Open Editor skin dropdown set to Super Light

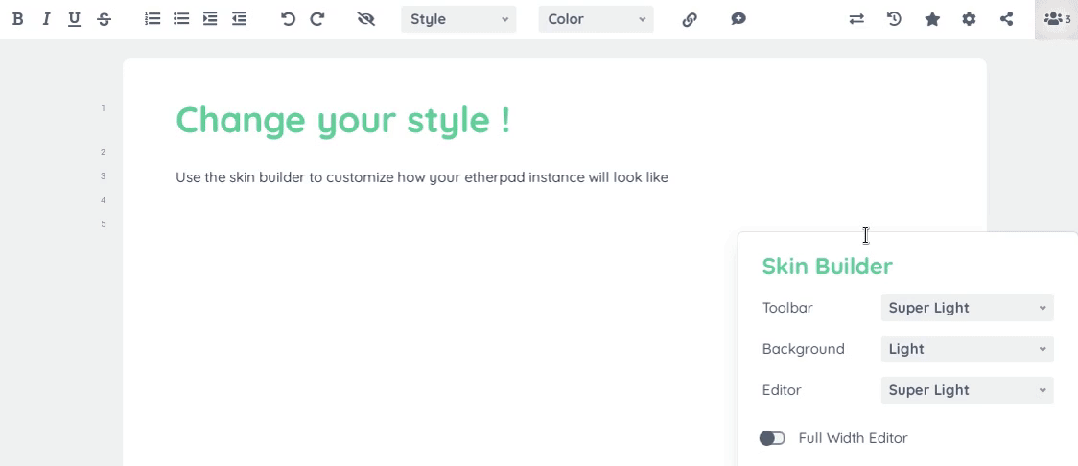[967, 390]
